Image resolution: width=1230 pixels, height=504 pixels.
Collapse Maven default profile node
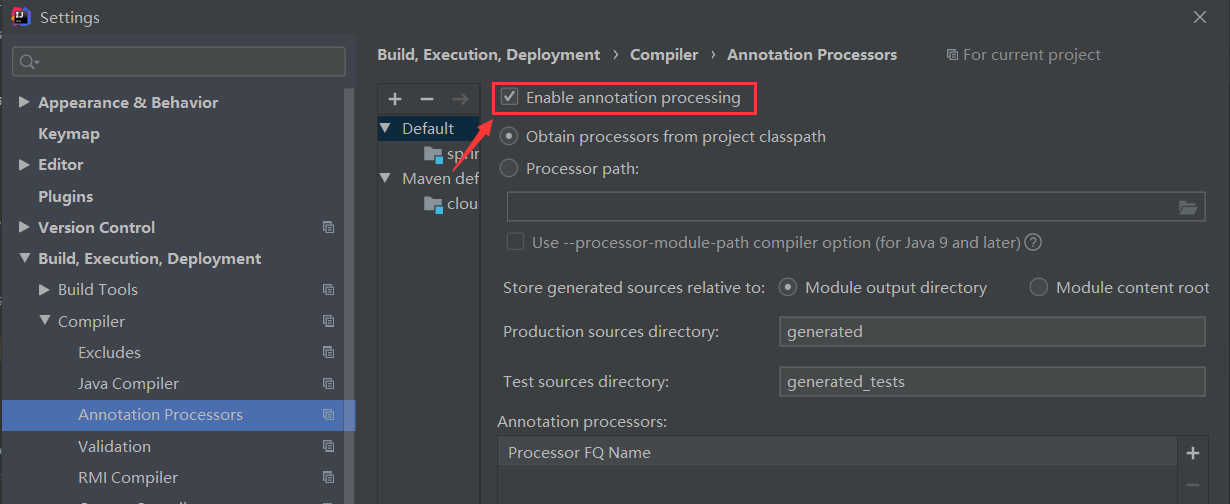click(387, 178)
